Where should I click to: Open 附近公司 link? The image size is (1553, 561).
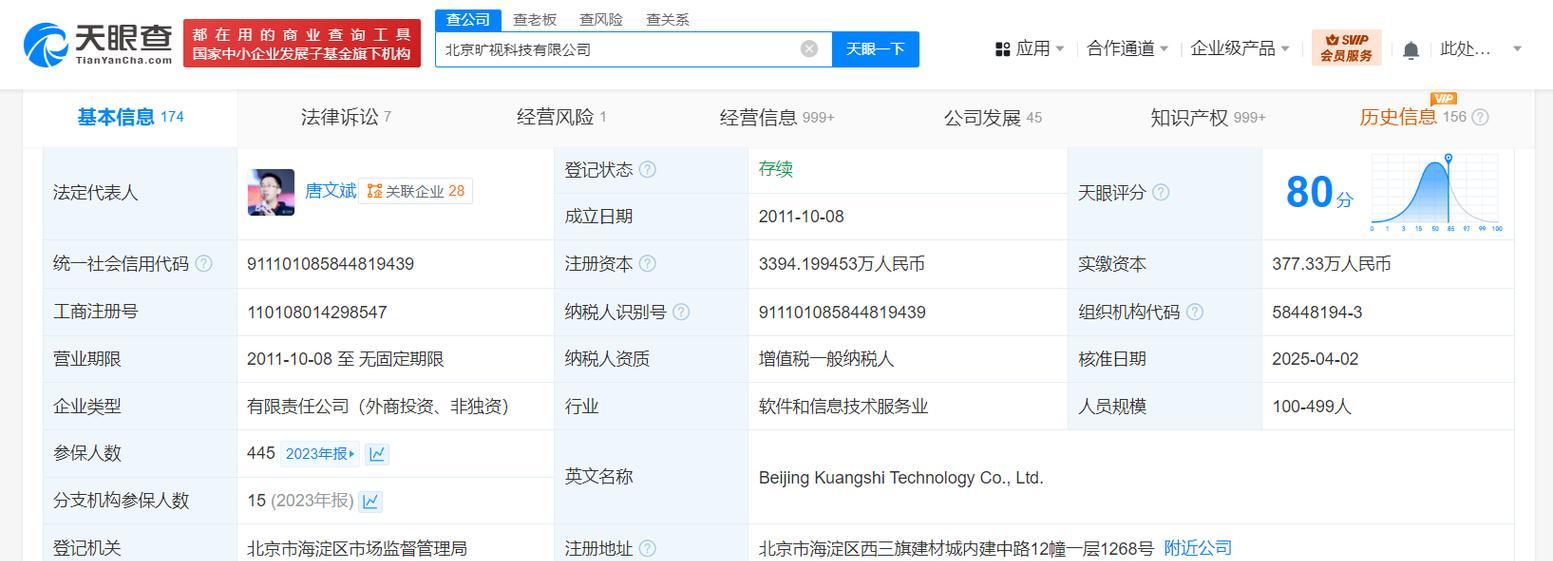pyautogui.click(x=1198, y=548)
